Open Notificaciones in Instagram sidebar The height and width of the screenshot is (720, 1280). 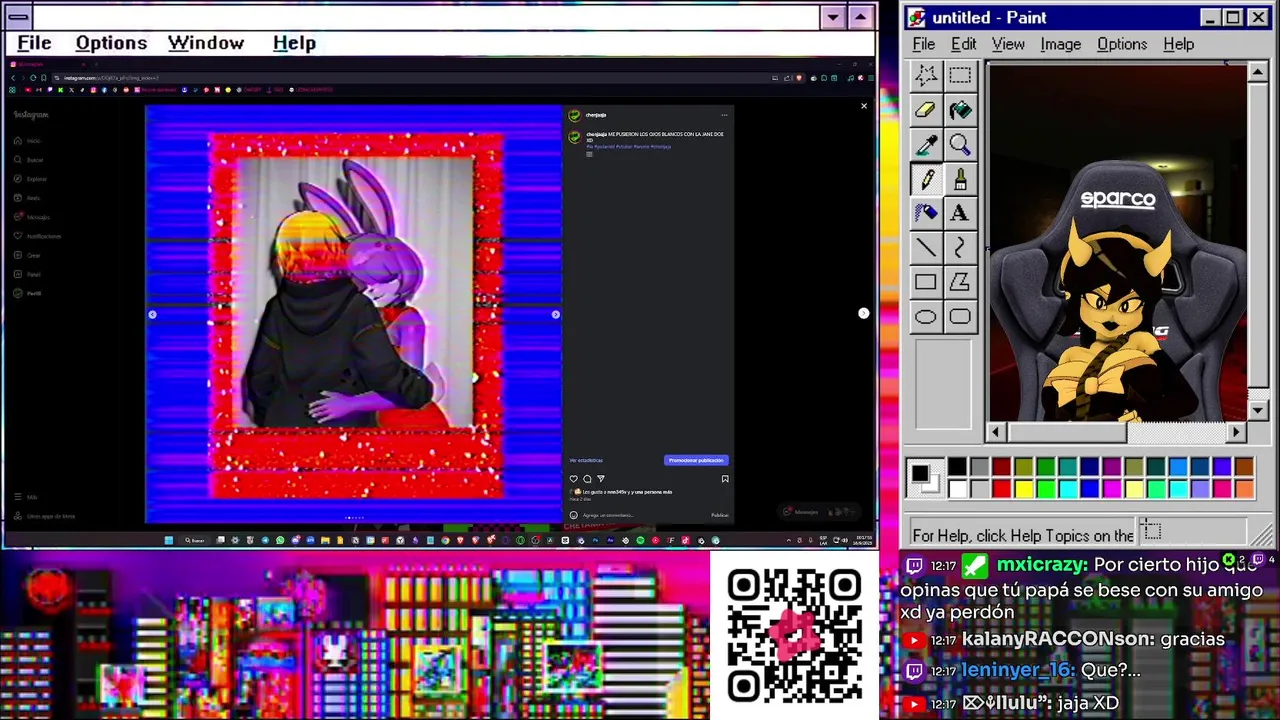click(38, 236)
